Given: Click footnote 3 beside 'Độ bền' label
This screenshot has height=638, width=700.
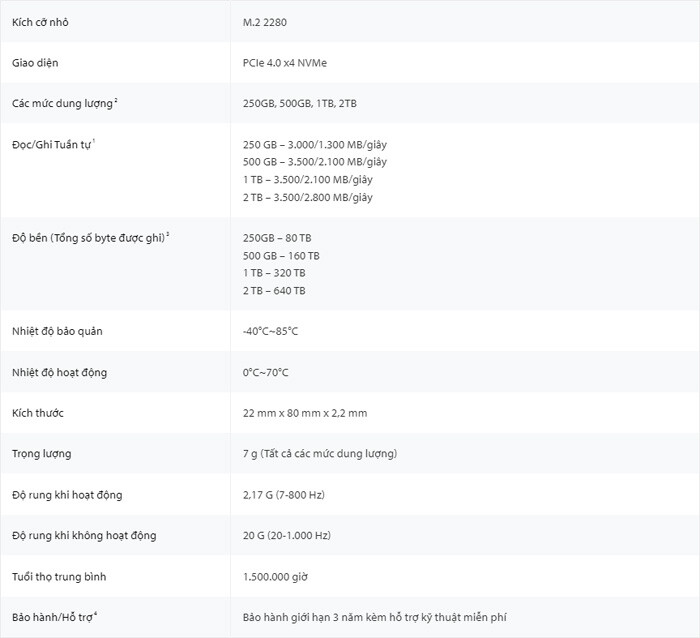Looking at the screenshot, I should tap(167, 234).
